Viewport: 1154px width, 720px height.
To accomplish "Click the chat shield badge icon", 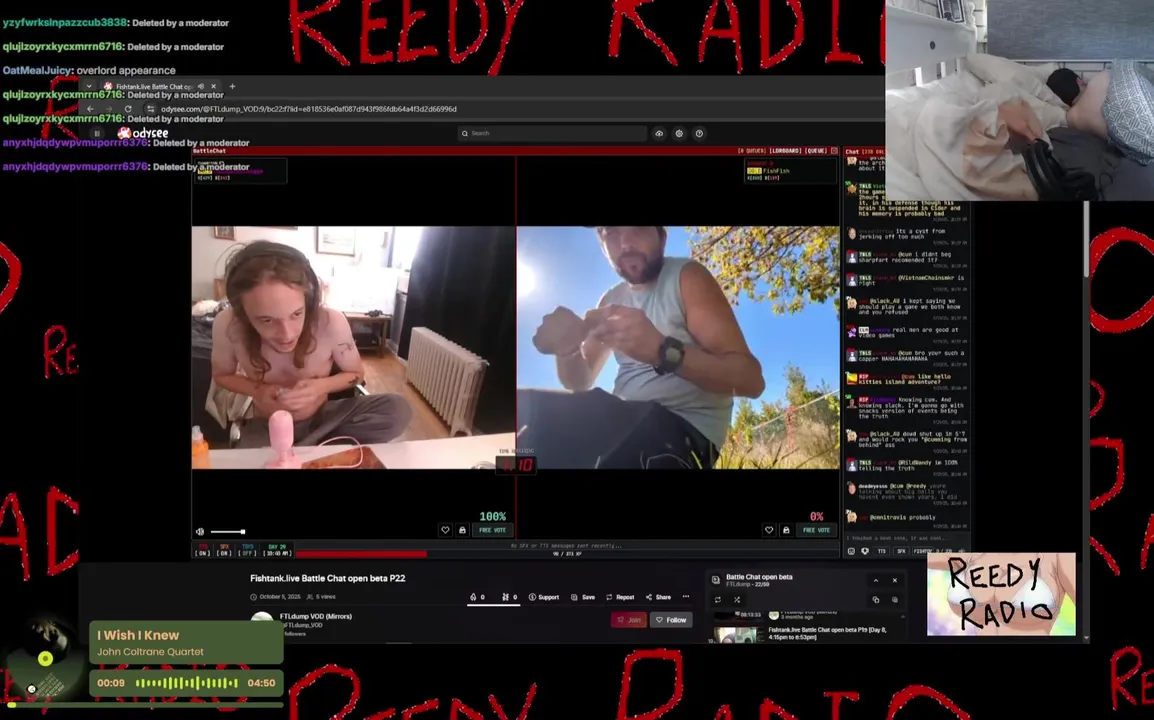I will point(865,551).
